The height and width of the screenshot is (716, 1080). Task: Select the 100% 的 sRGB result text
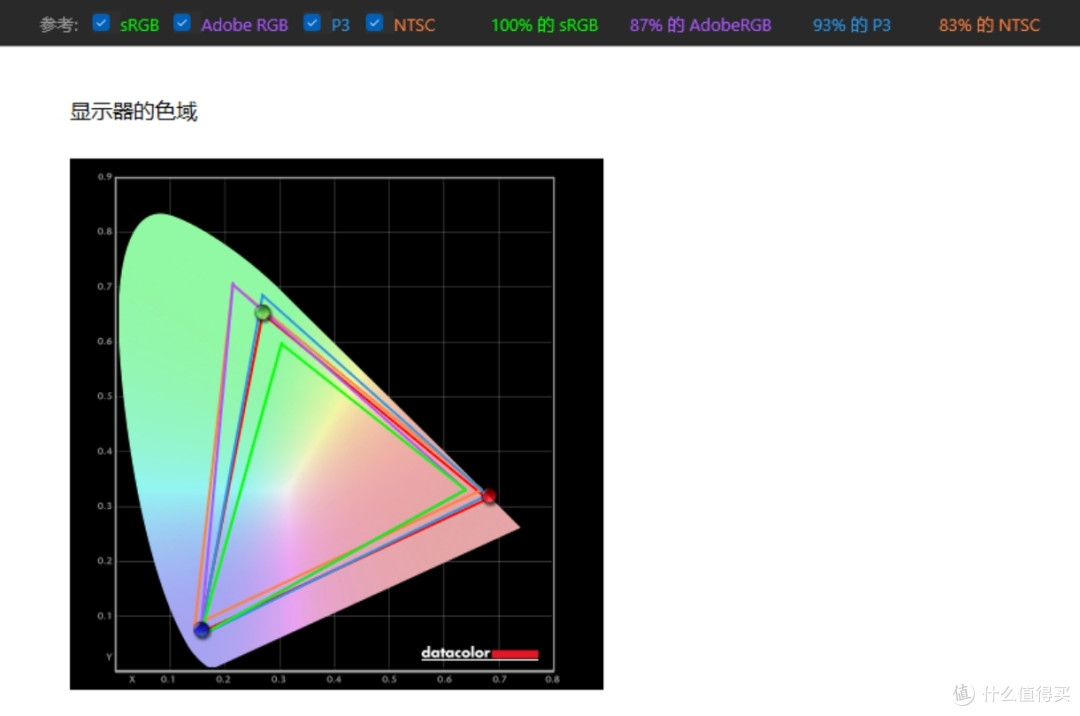click(x=544, y=25)
